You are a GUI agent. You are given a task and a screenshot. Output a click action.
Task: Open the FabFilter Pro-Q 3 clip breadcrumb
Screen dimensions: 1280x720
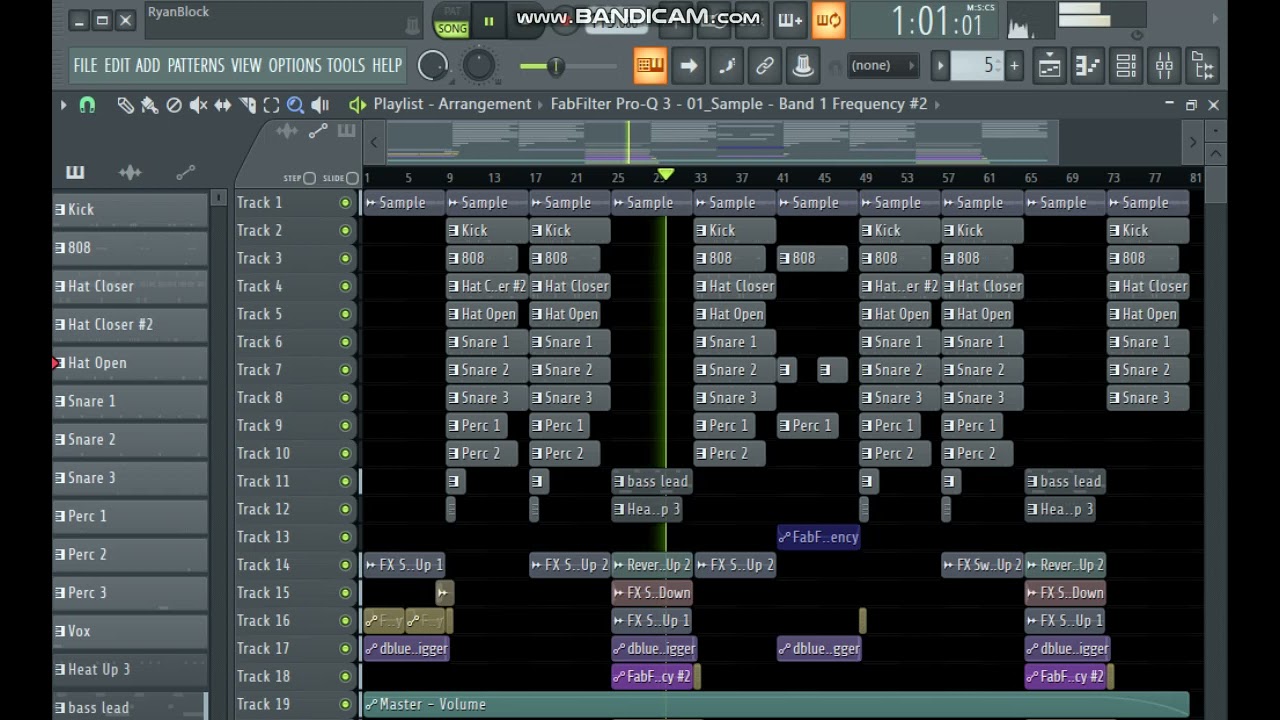click(738, 104)
